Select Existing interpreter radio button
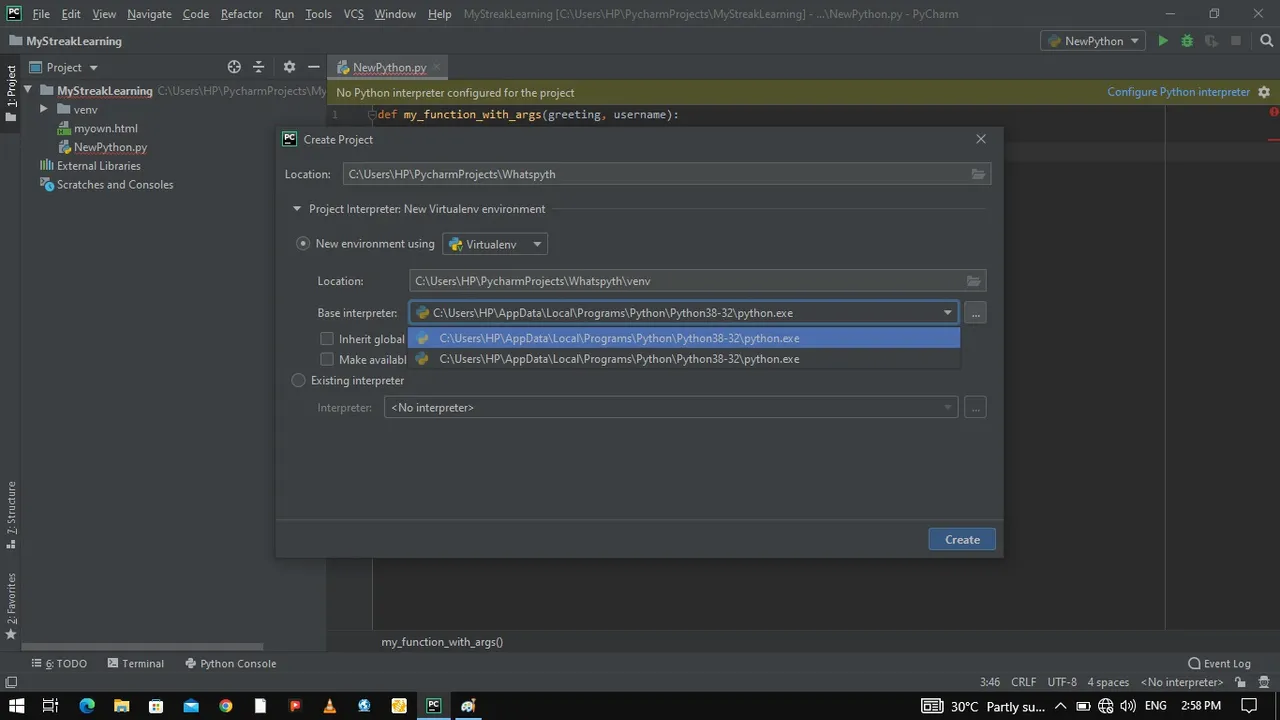1280x720 pixels. 298,380
